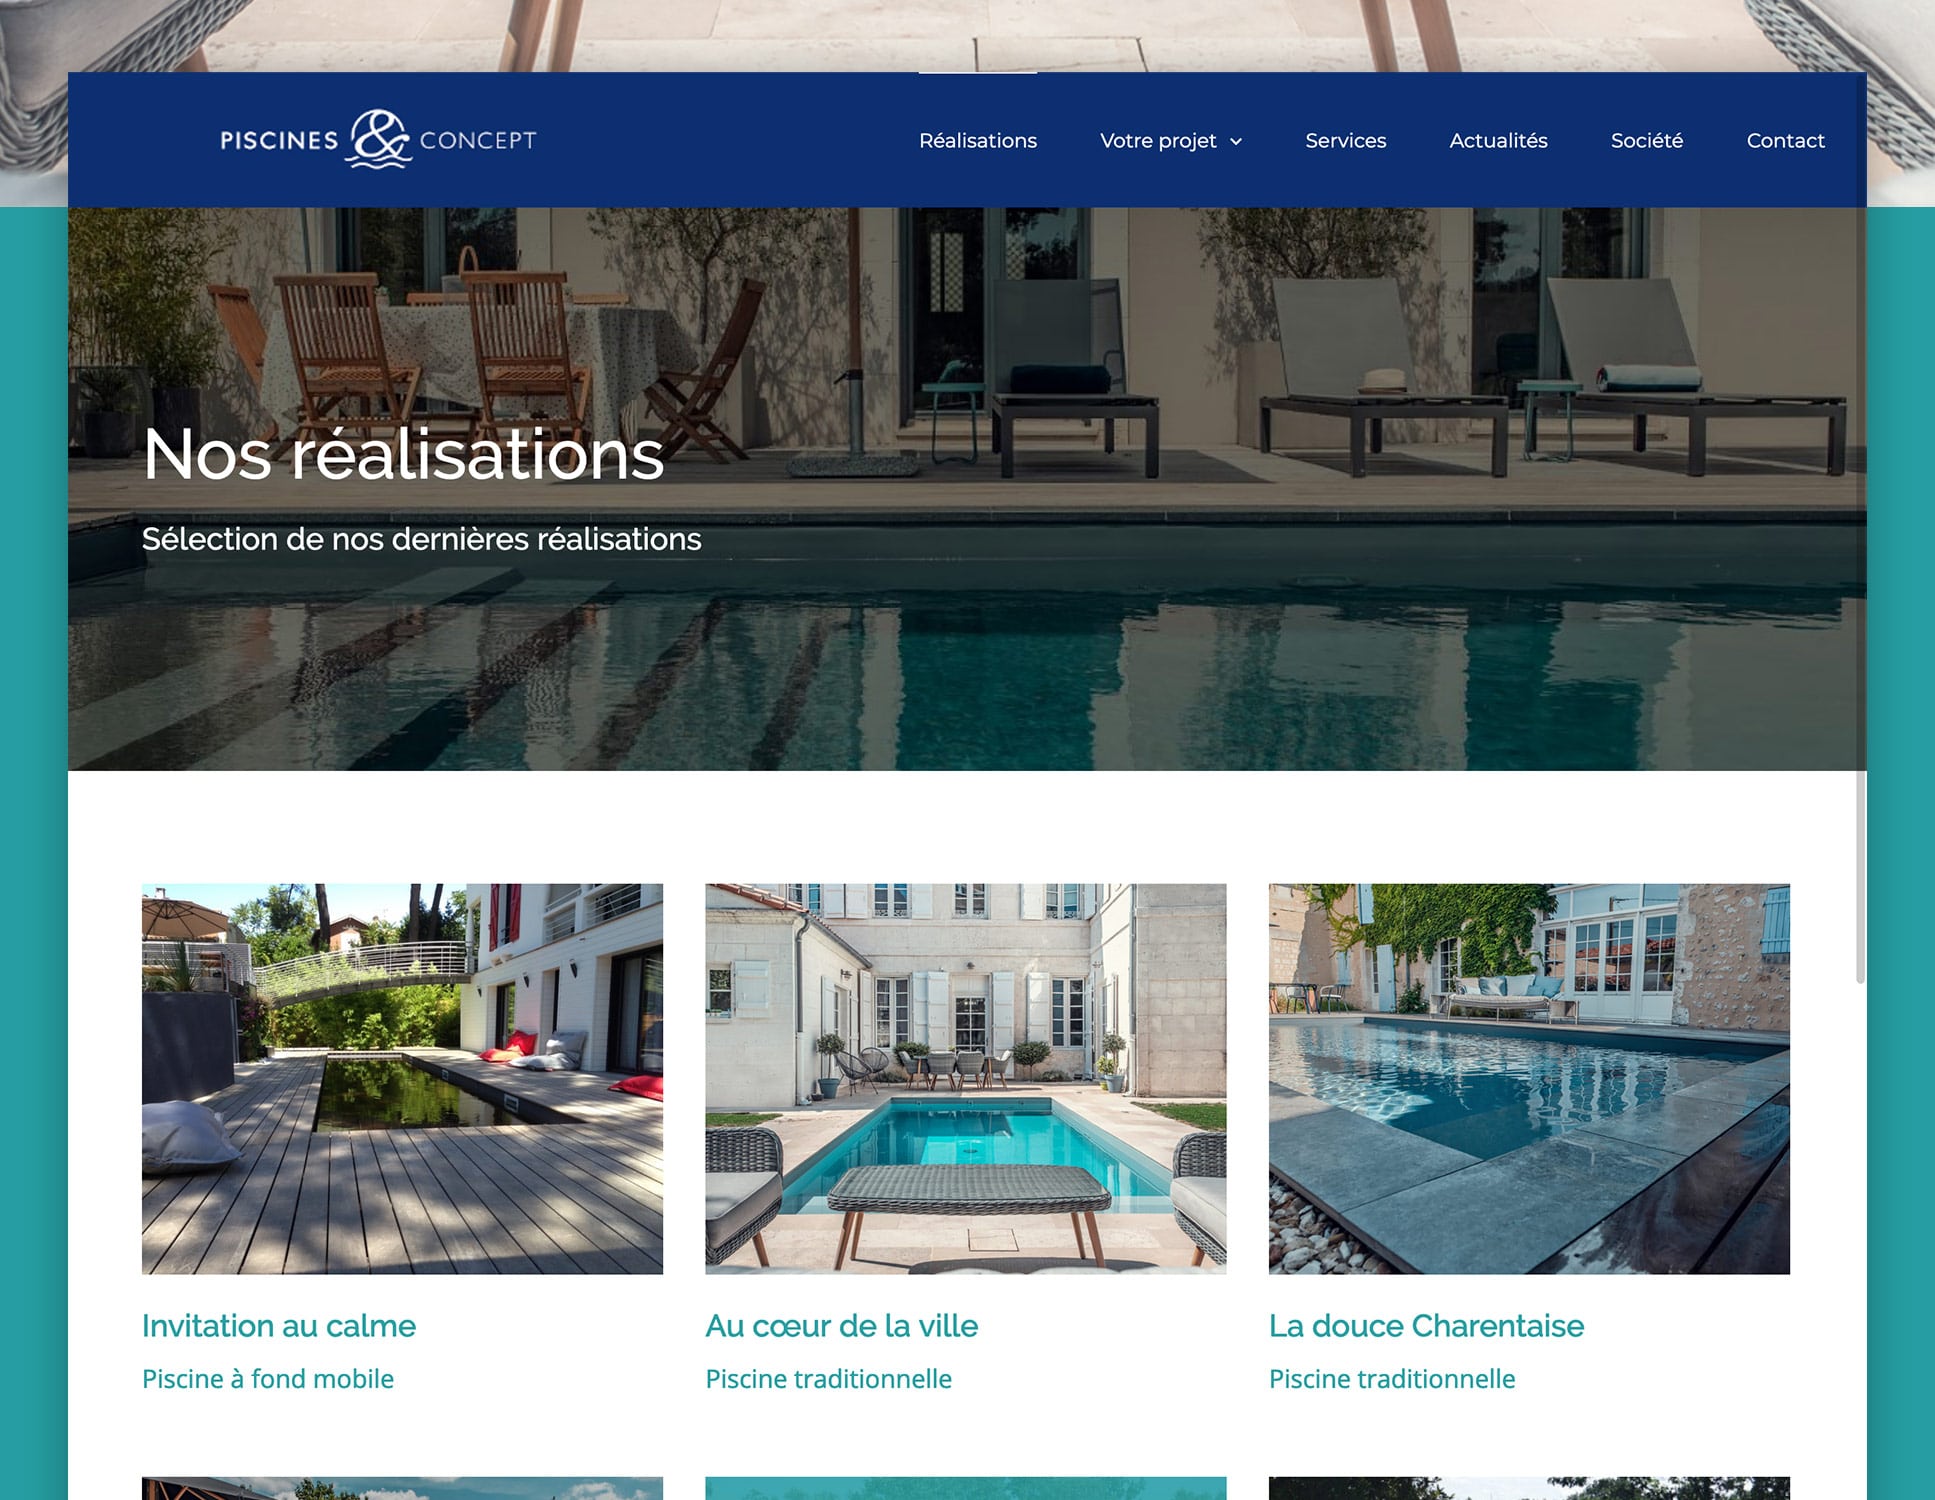Click the Nos réalisations banner heading
Image resolution: width=1935 pixels, height=1500 pixels.
(403, 454)
